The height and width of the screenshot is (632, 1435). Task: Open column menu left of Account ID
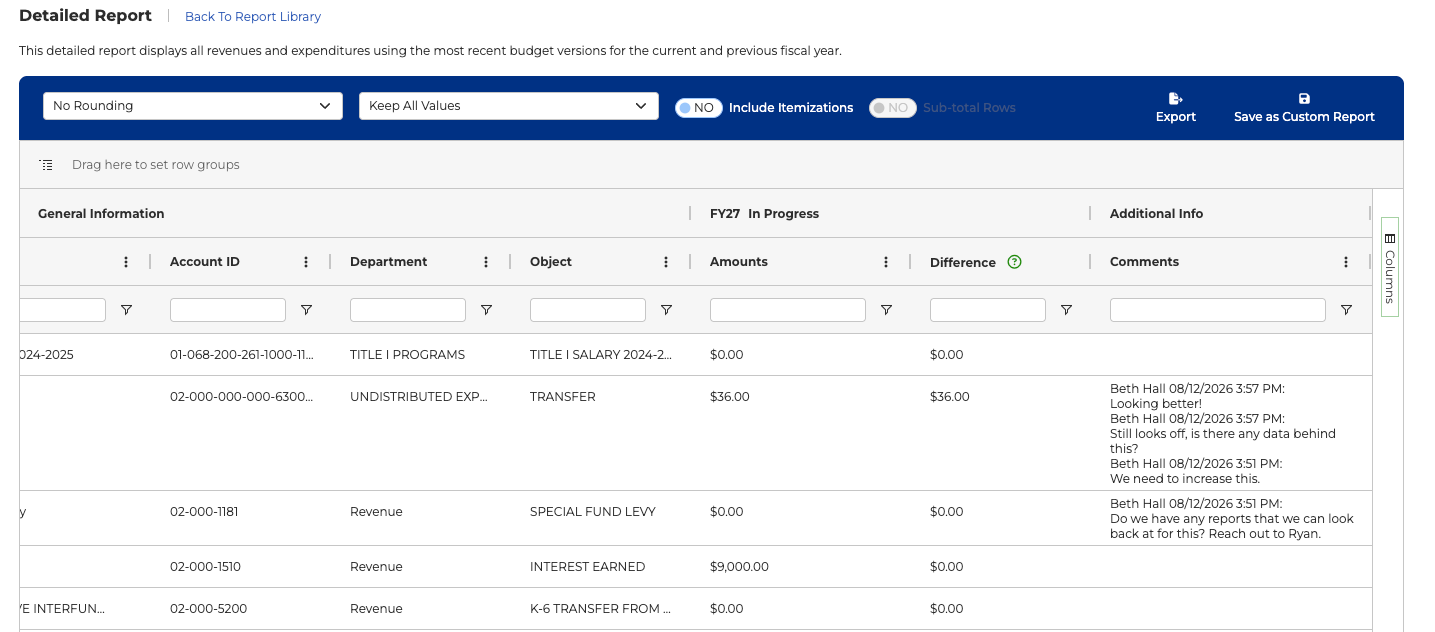126,262
